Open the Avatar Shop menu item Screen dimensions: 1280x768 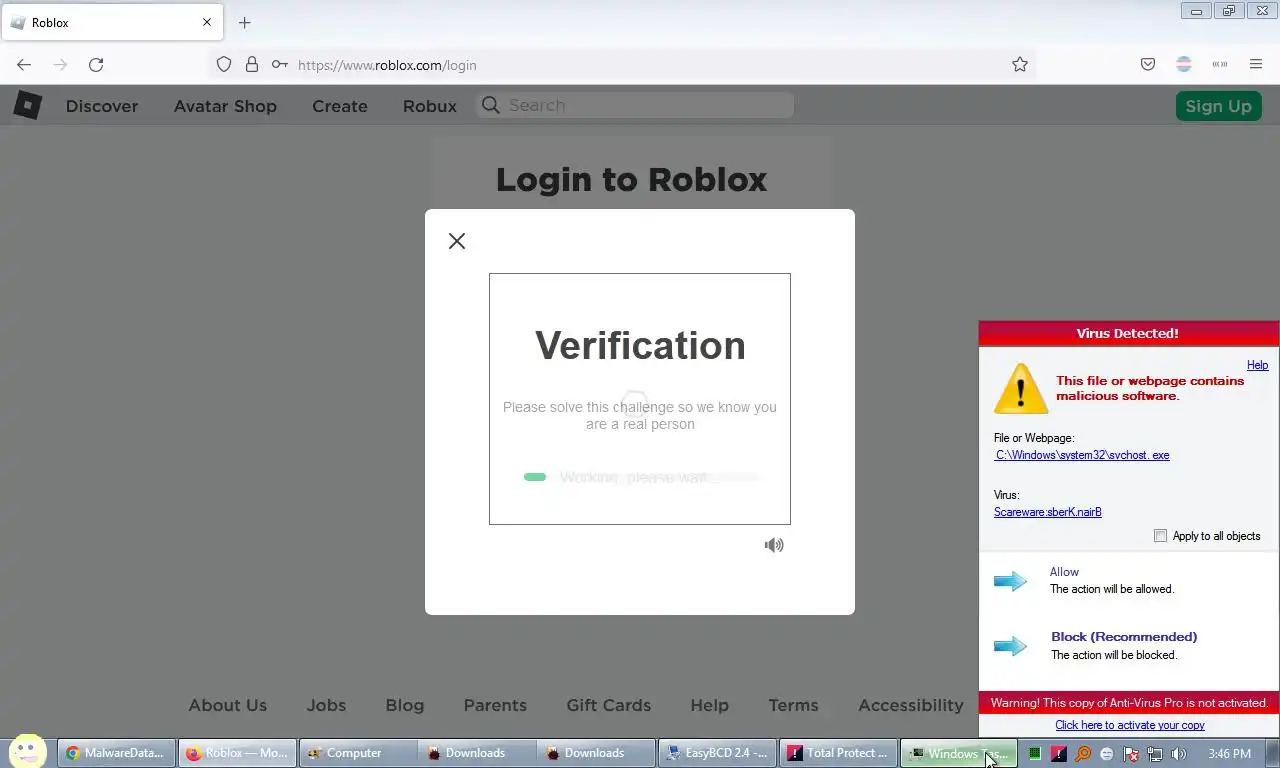(225, 106)
